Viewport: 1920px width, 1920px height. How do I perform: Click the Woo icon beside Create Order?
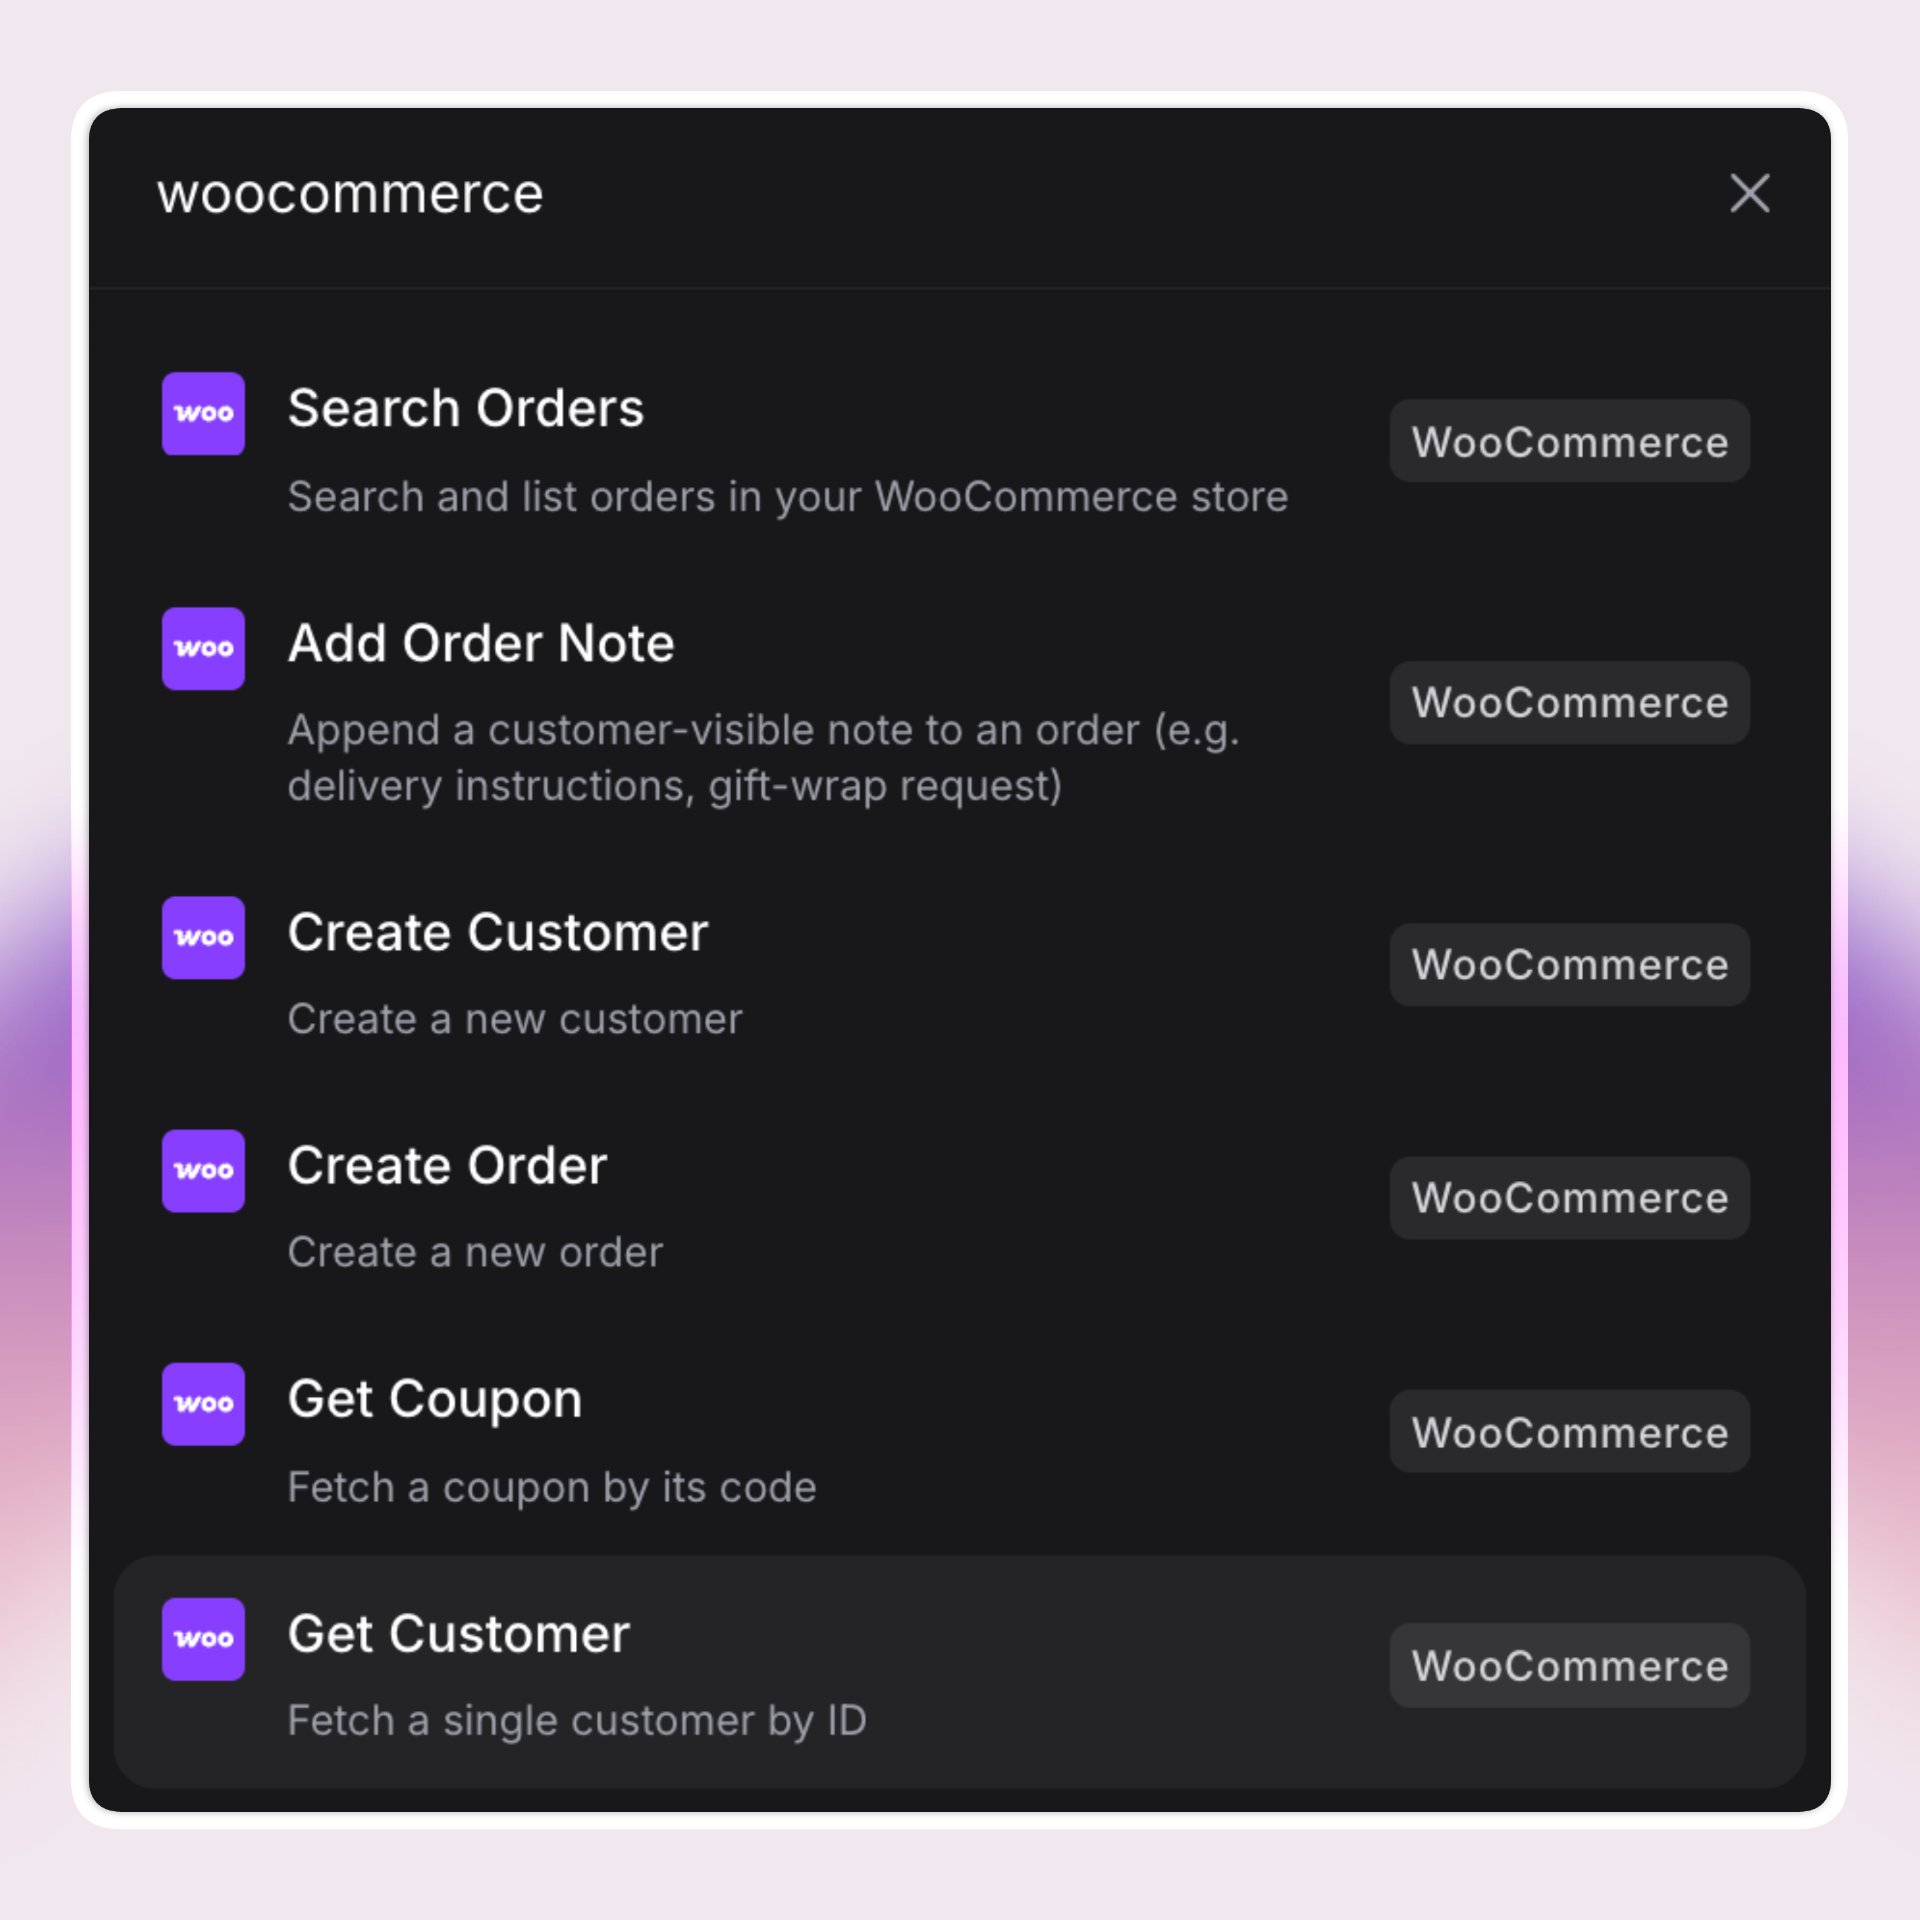[x=202, y=1170]
